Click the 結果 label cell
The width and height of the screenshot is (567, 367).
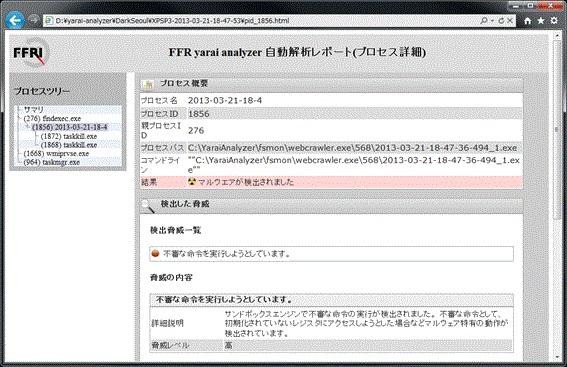pos(149,182)
